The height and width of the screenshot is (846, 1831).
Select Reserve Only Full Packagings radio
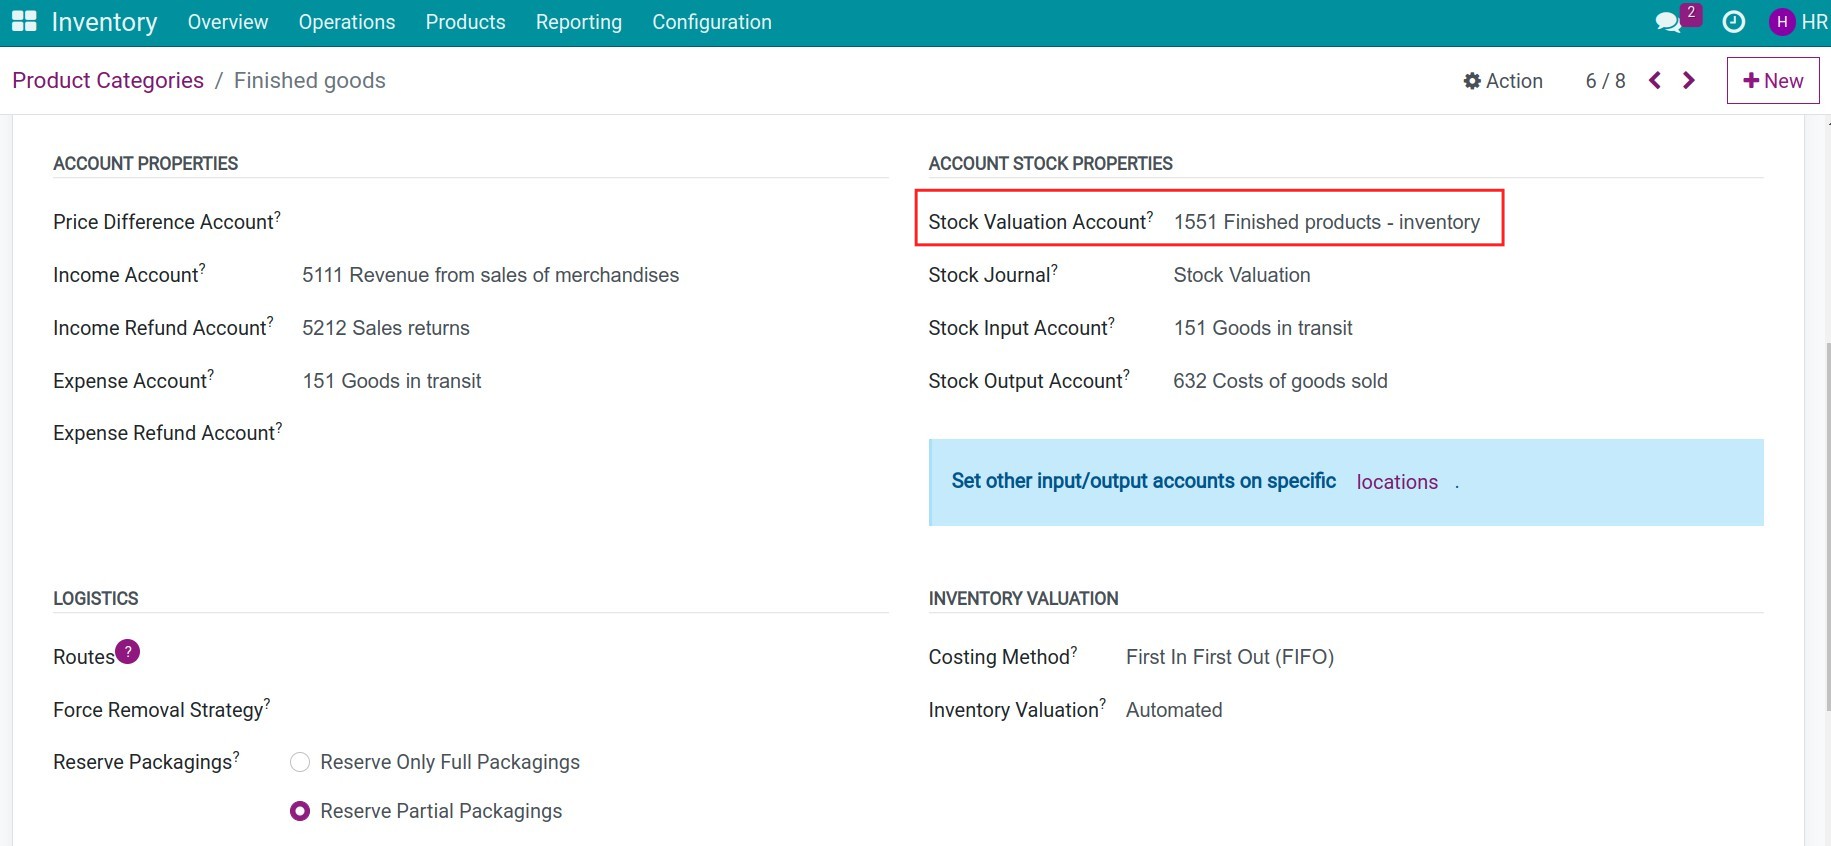(300, 762)
